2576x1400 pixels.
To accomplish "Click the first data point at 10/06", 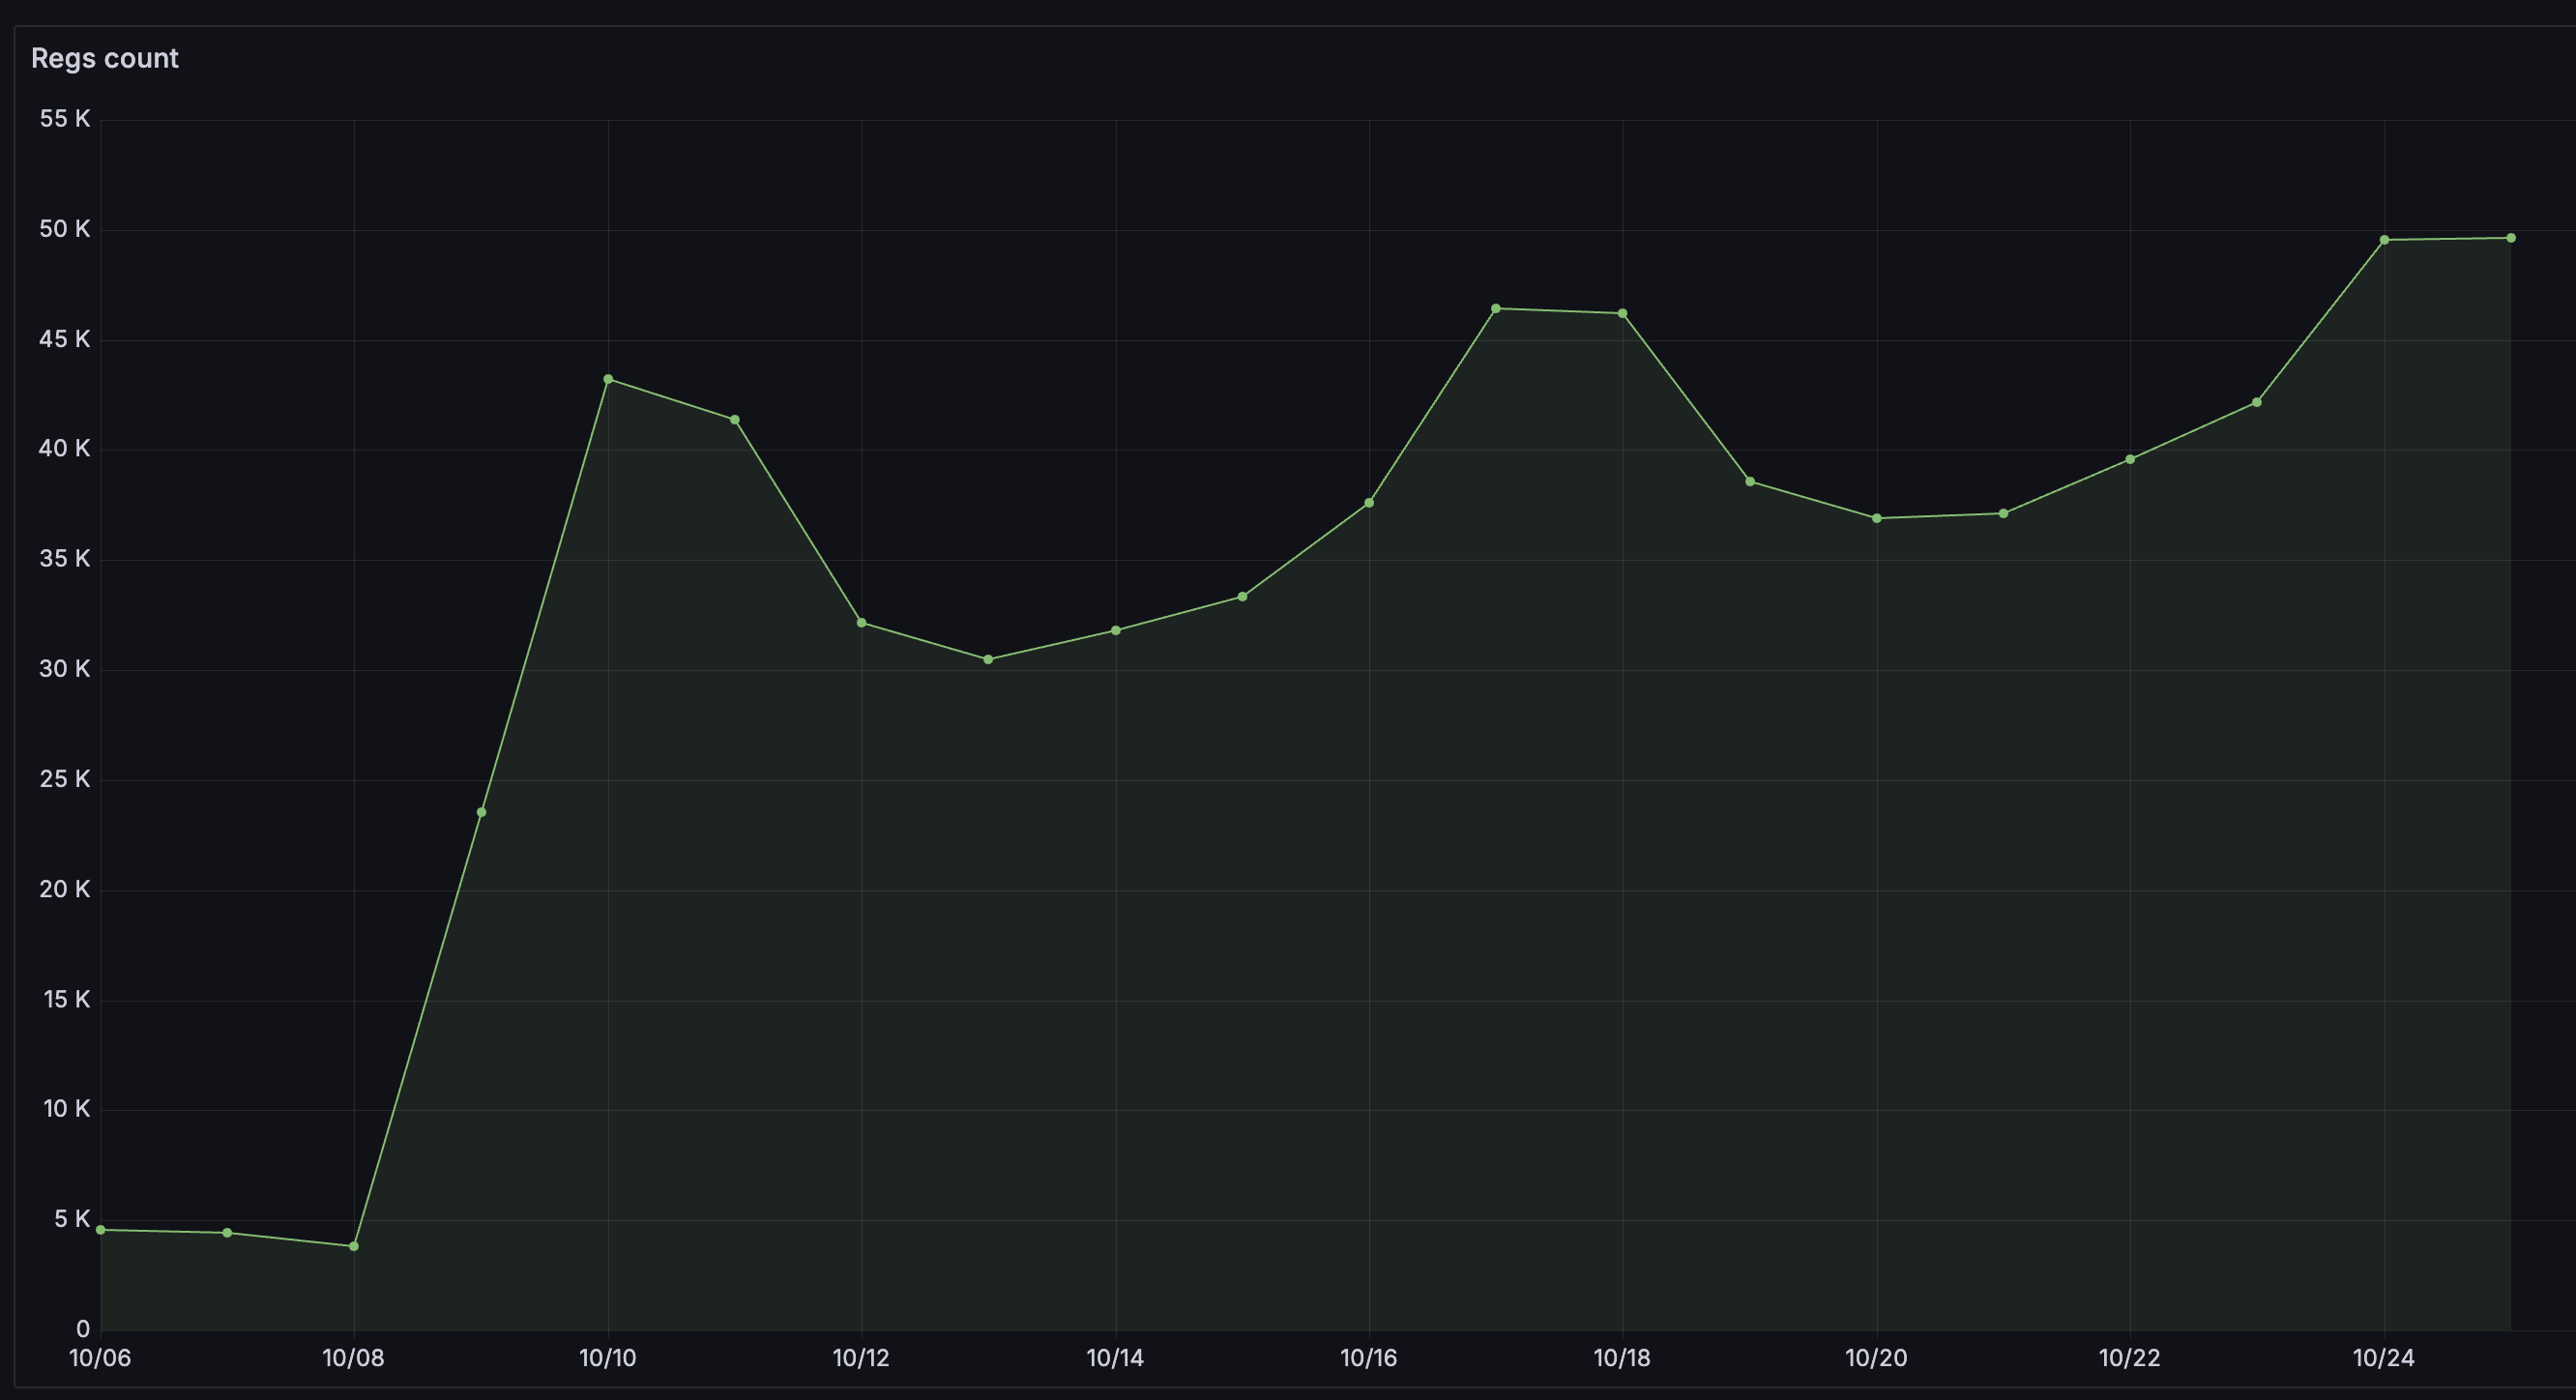I will [101, 1230].
